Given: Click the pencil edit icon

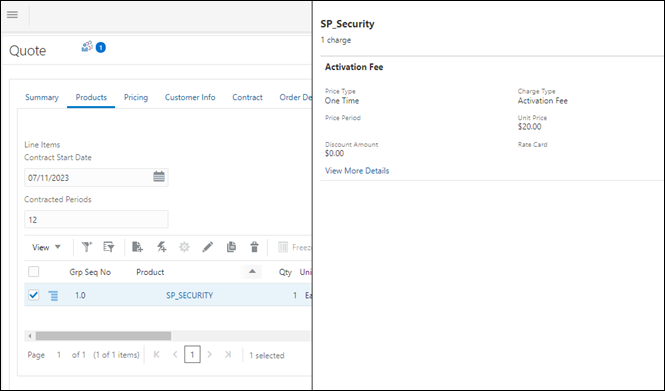Looking at the screenshot, I should [208, 247].
